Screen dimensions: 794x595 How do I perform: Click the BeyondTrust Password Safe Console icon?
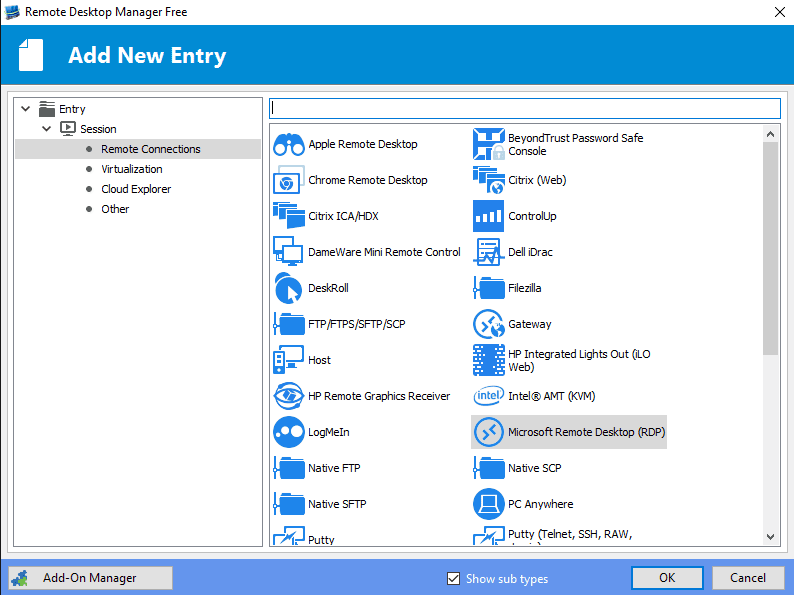tap(489, 144)
